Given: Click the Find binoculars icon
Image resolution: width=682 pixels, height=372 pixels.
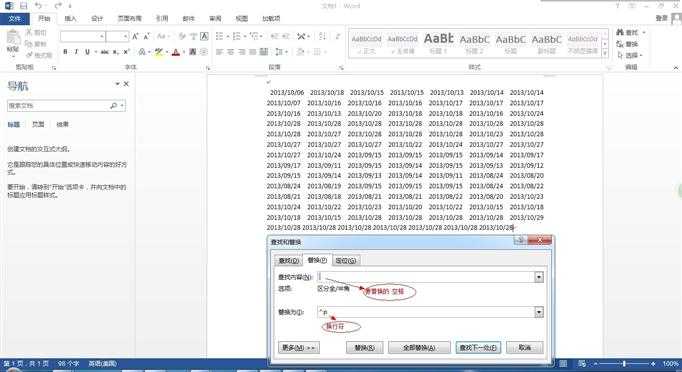Looking at the screenshot, I should click(x=620, y=32).
